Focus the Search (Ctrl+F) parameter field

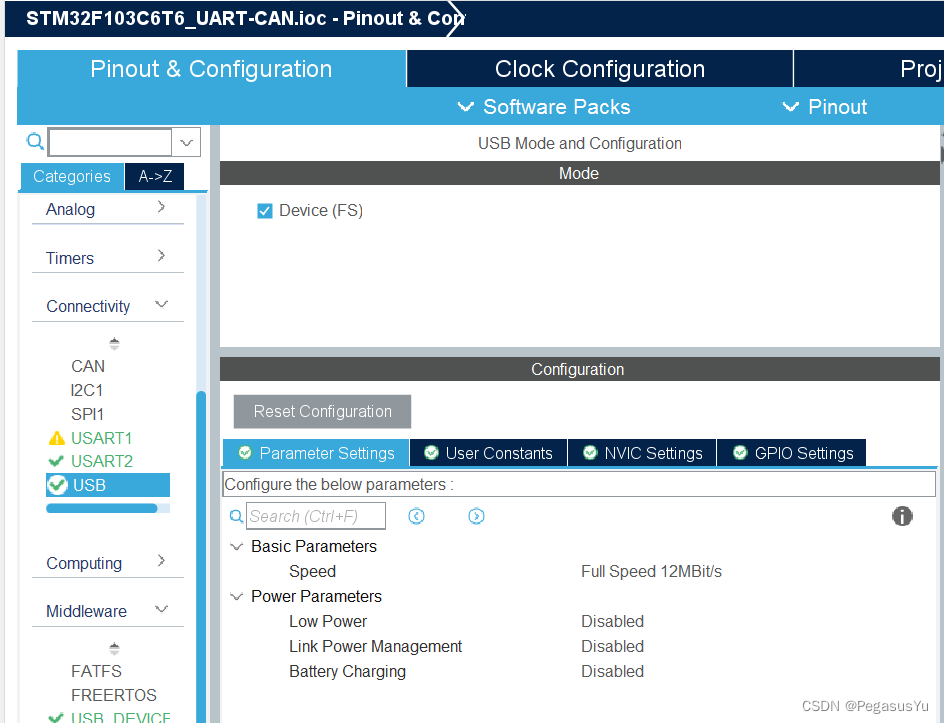pos(315,516)
